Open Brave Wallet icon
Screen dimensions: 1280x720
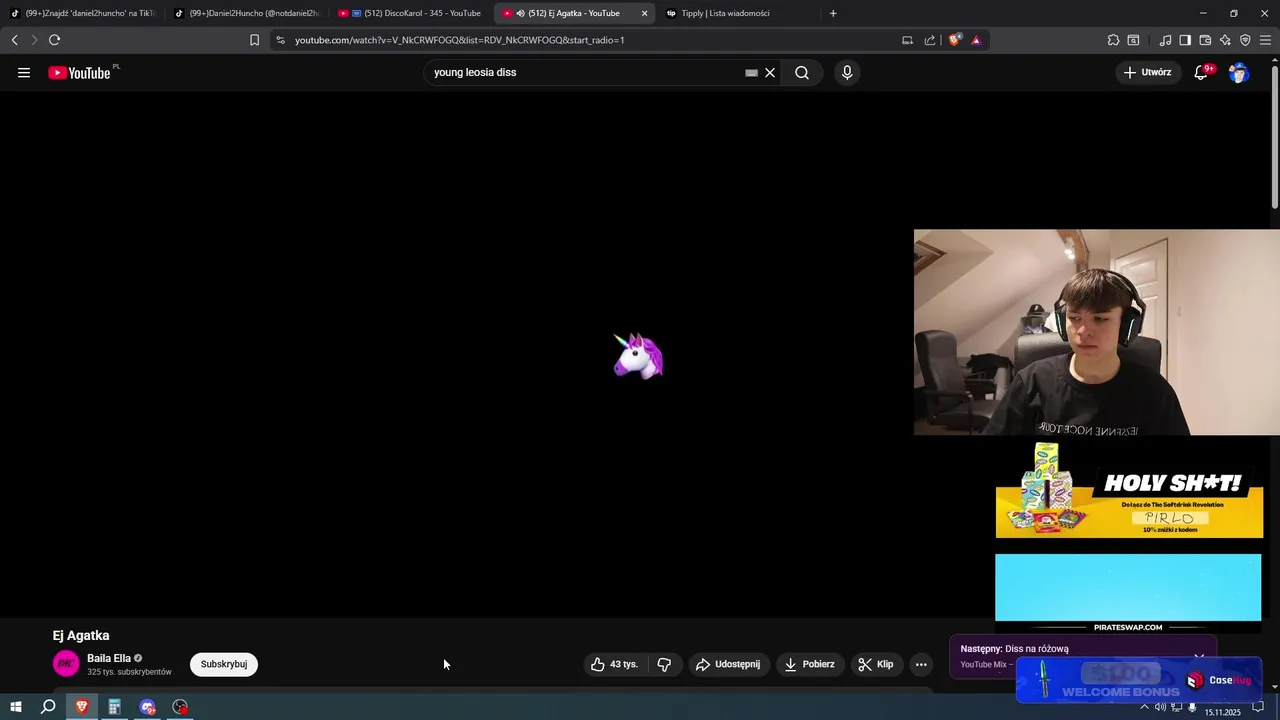[1205, 40]
